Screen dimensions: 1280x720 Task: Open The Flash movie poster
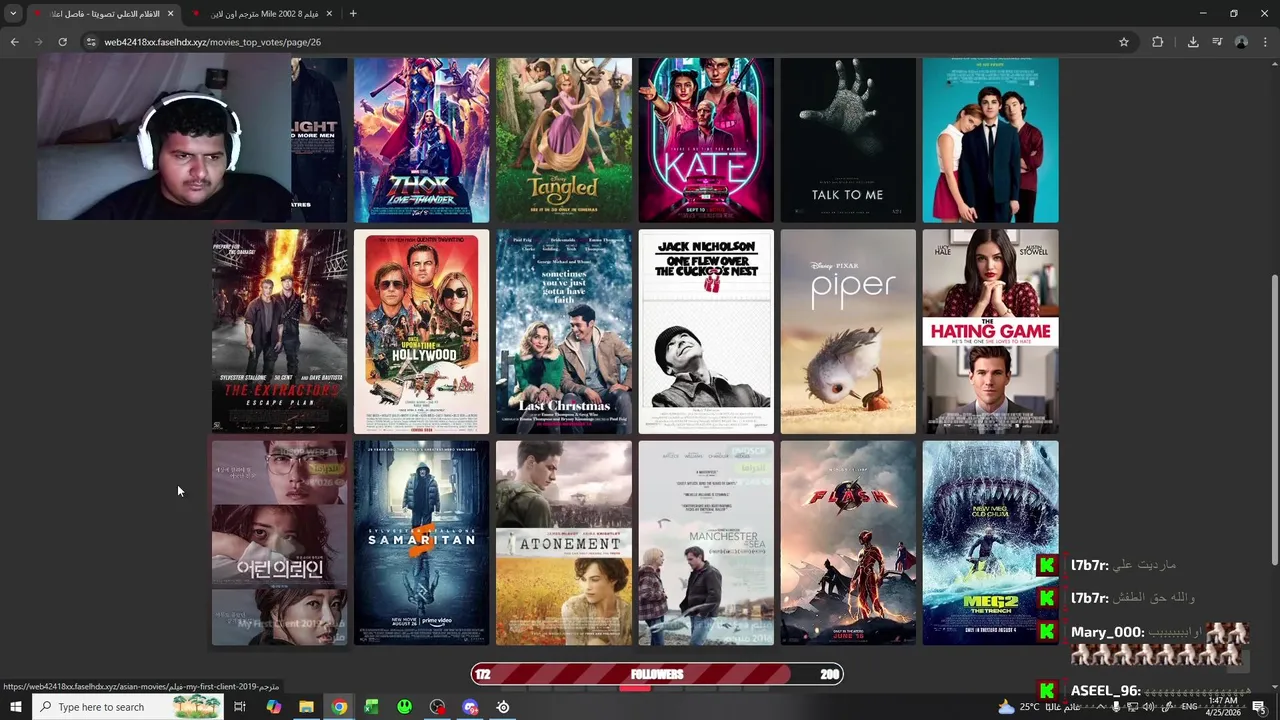click(848, 543)
